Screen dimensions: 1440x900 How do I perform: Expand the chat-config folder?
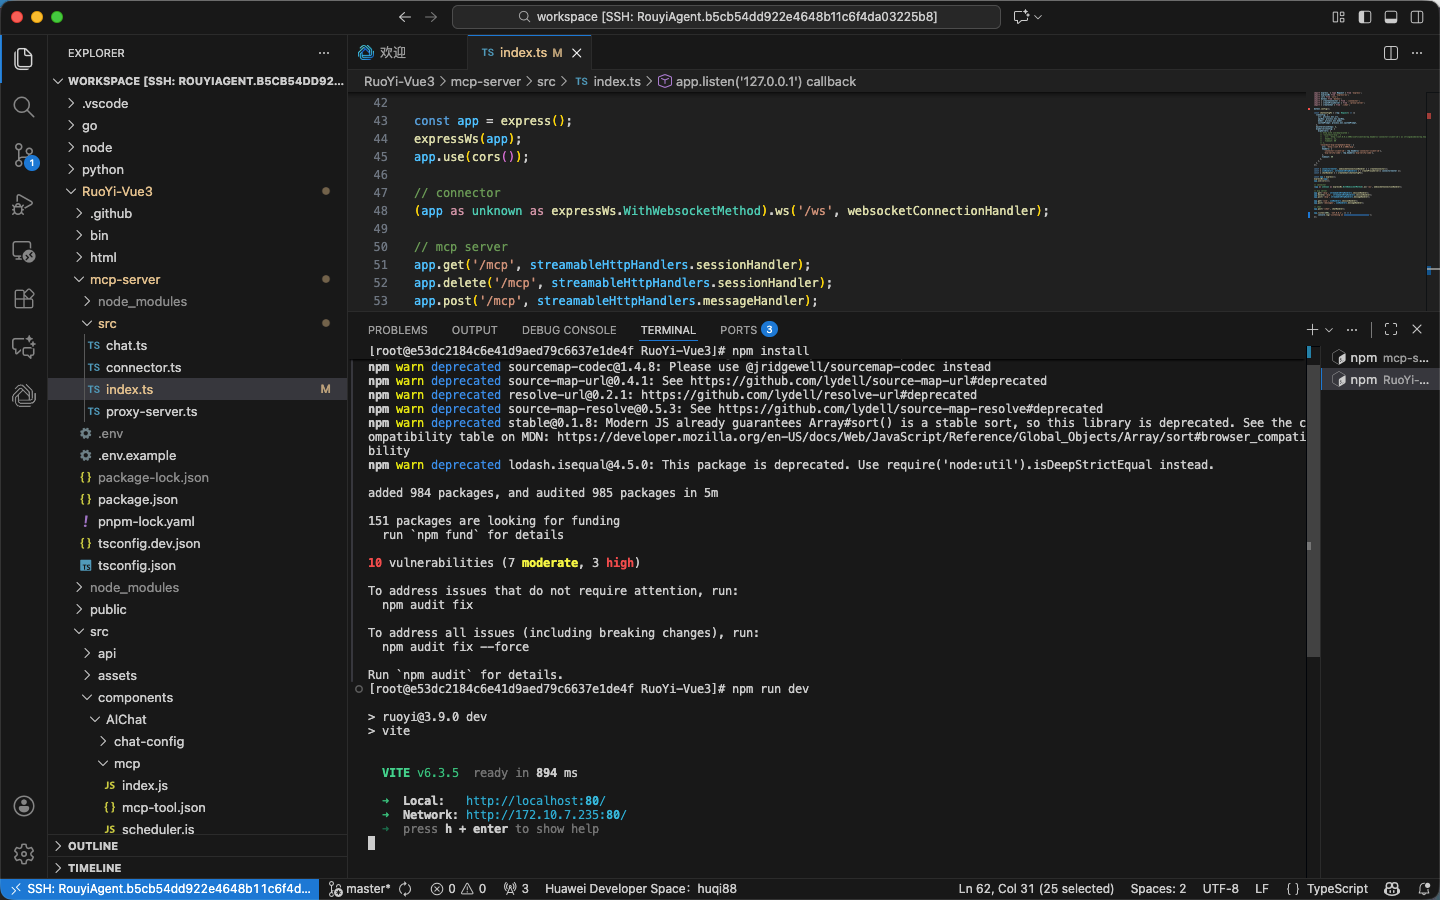point(198,741)
